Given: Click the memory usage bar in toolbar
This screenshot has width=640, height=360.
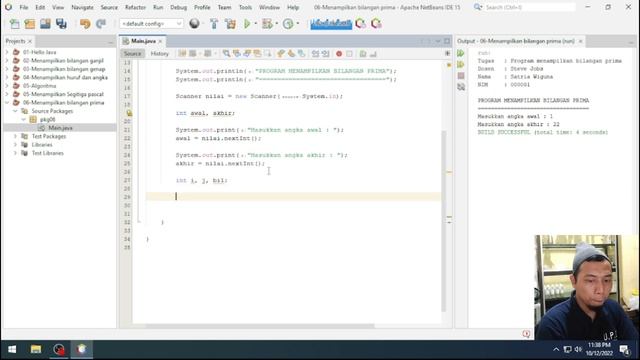Looking at the screenshot, I should (x=331, y=24).
